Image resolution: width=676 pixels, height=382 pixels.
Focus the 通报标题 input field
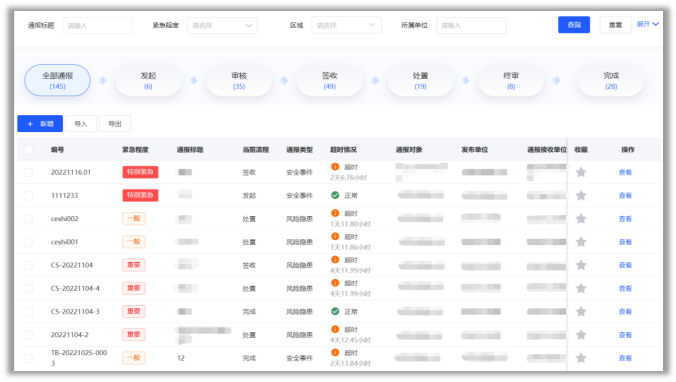(x=98, y=25)
